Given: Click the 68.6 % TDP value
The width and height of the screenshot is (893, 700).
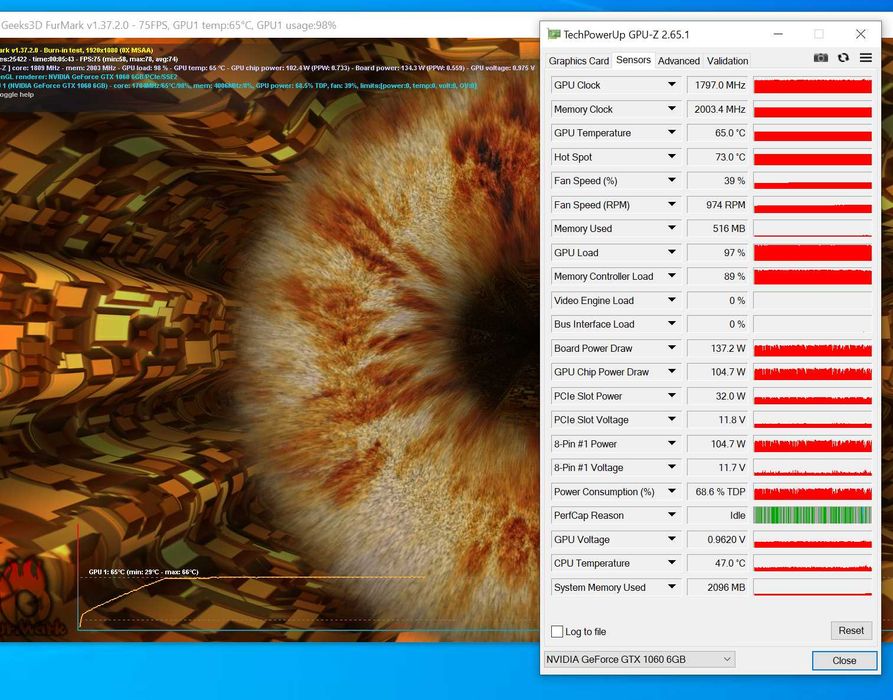Looking at the screenshot, I should coord(718,492).
